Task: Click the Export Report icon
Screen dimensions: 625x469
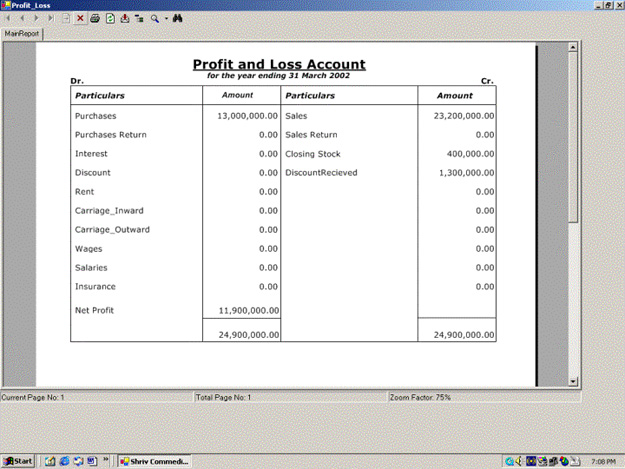Action: (124, 18)
